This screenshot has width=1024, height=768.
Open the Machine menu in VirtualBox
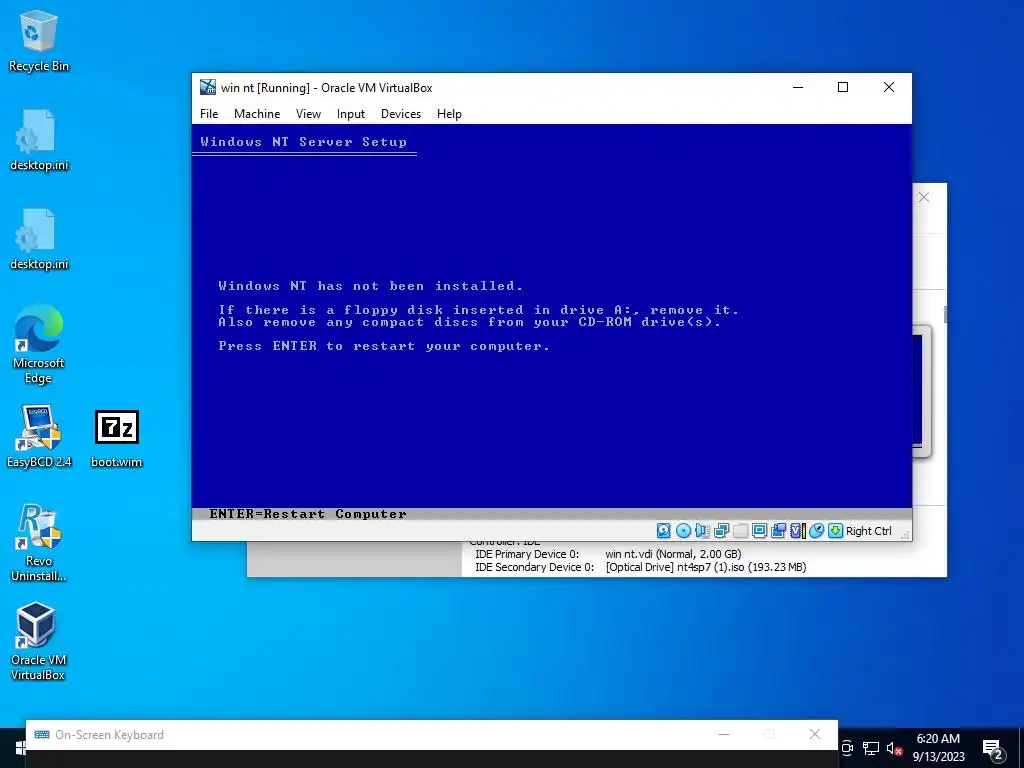coord(257,114)
